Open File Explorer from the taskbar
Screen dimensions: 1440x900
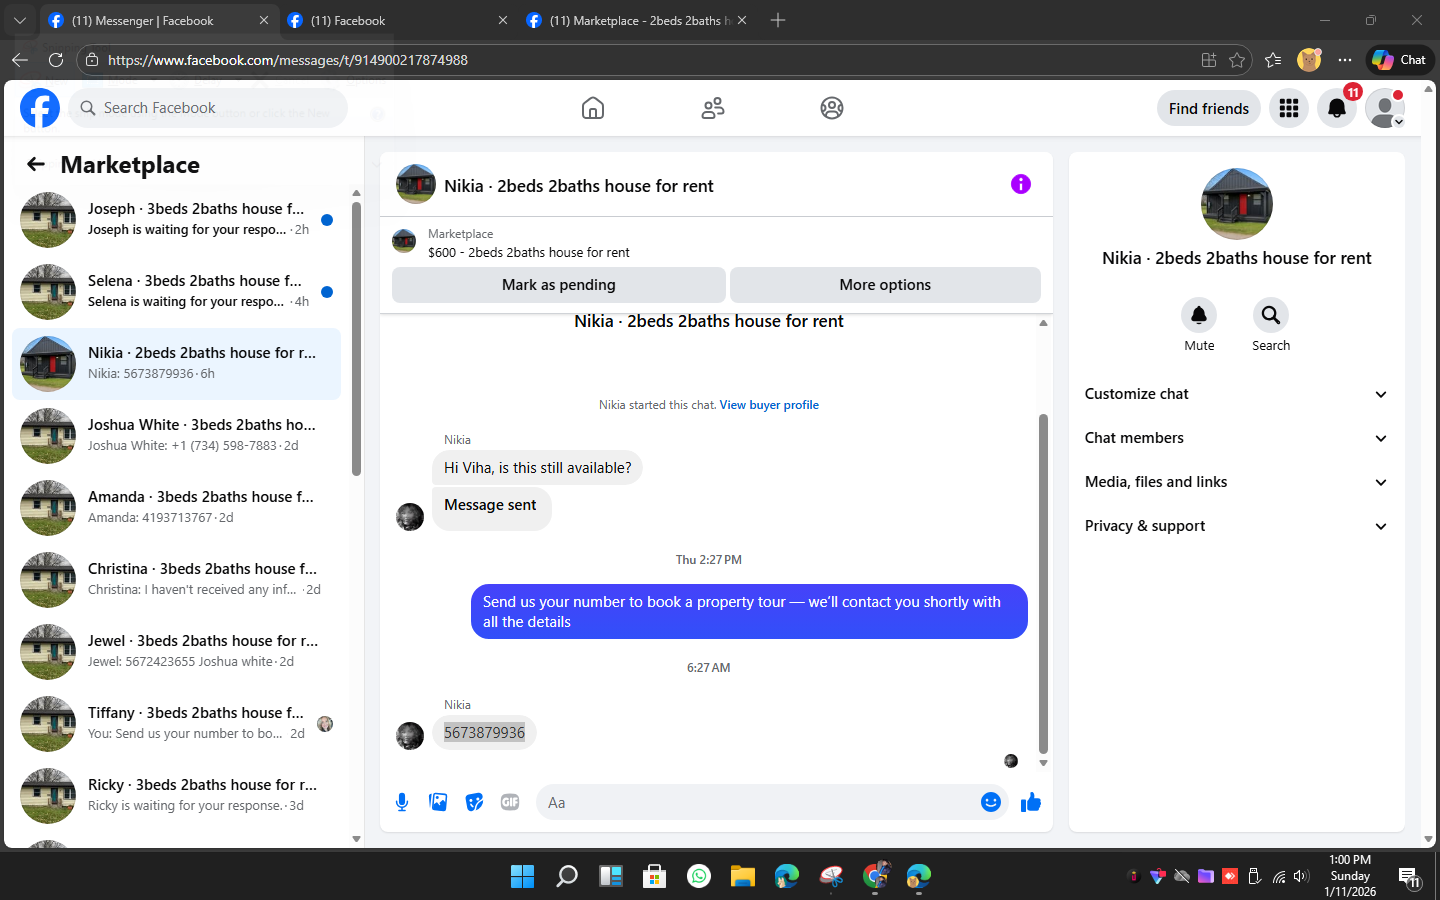(x=742, y=876)
